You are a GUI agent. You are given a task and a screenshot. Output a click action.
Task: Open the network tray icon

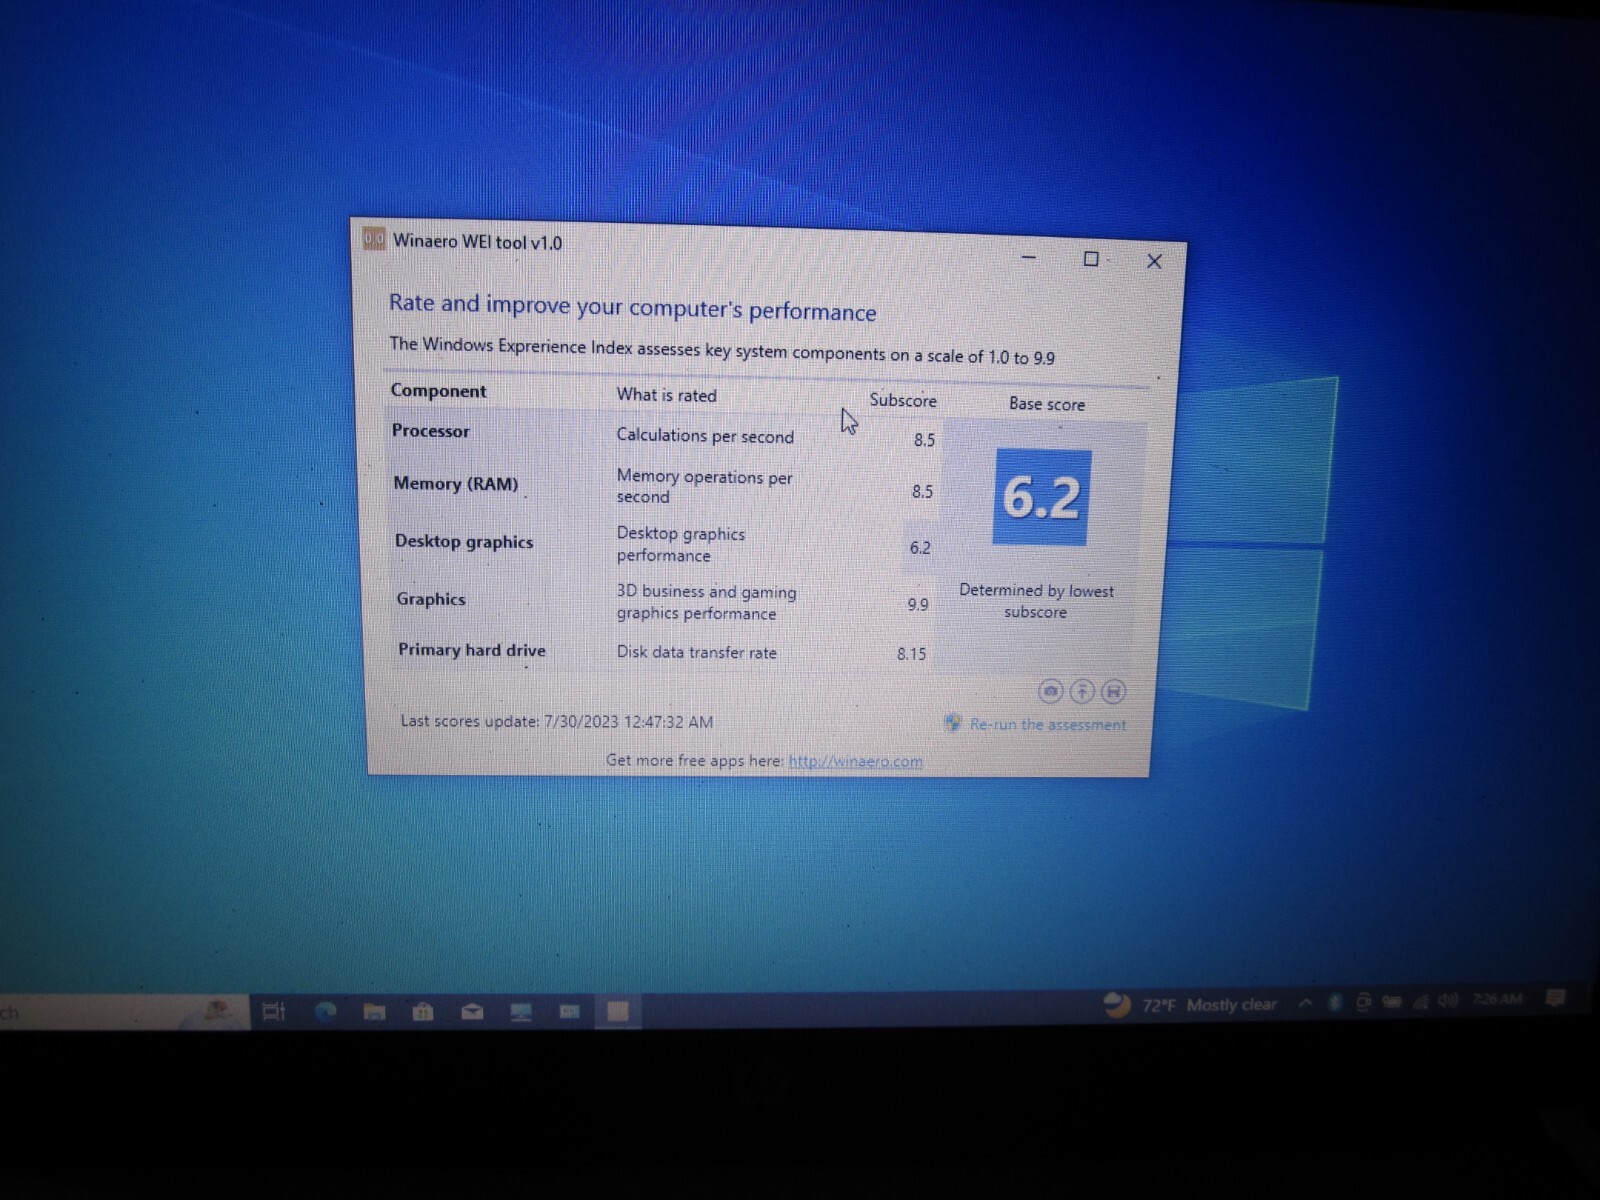click(x=1420, y=1001)
